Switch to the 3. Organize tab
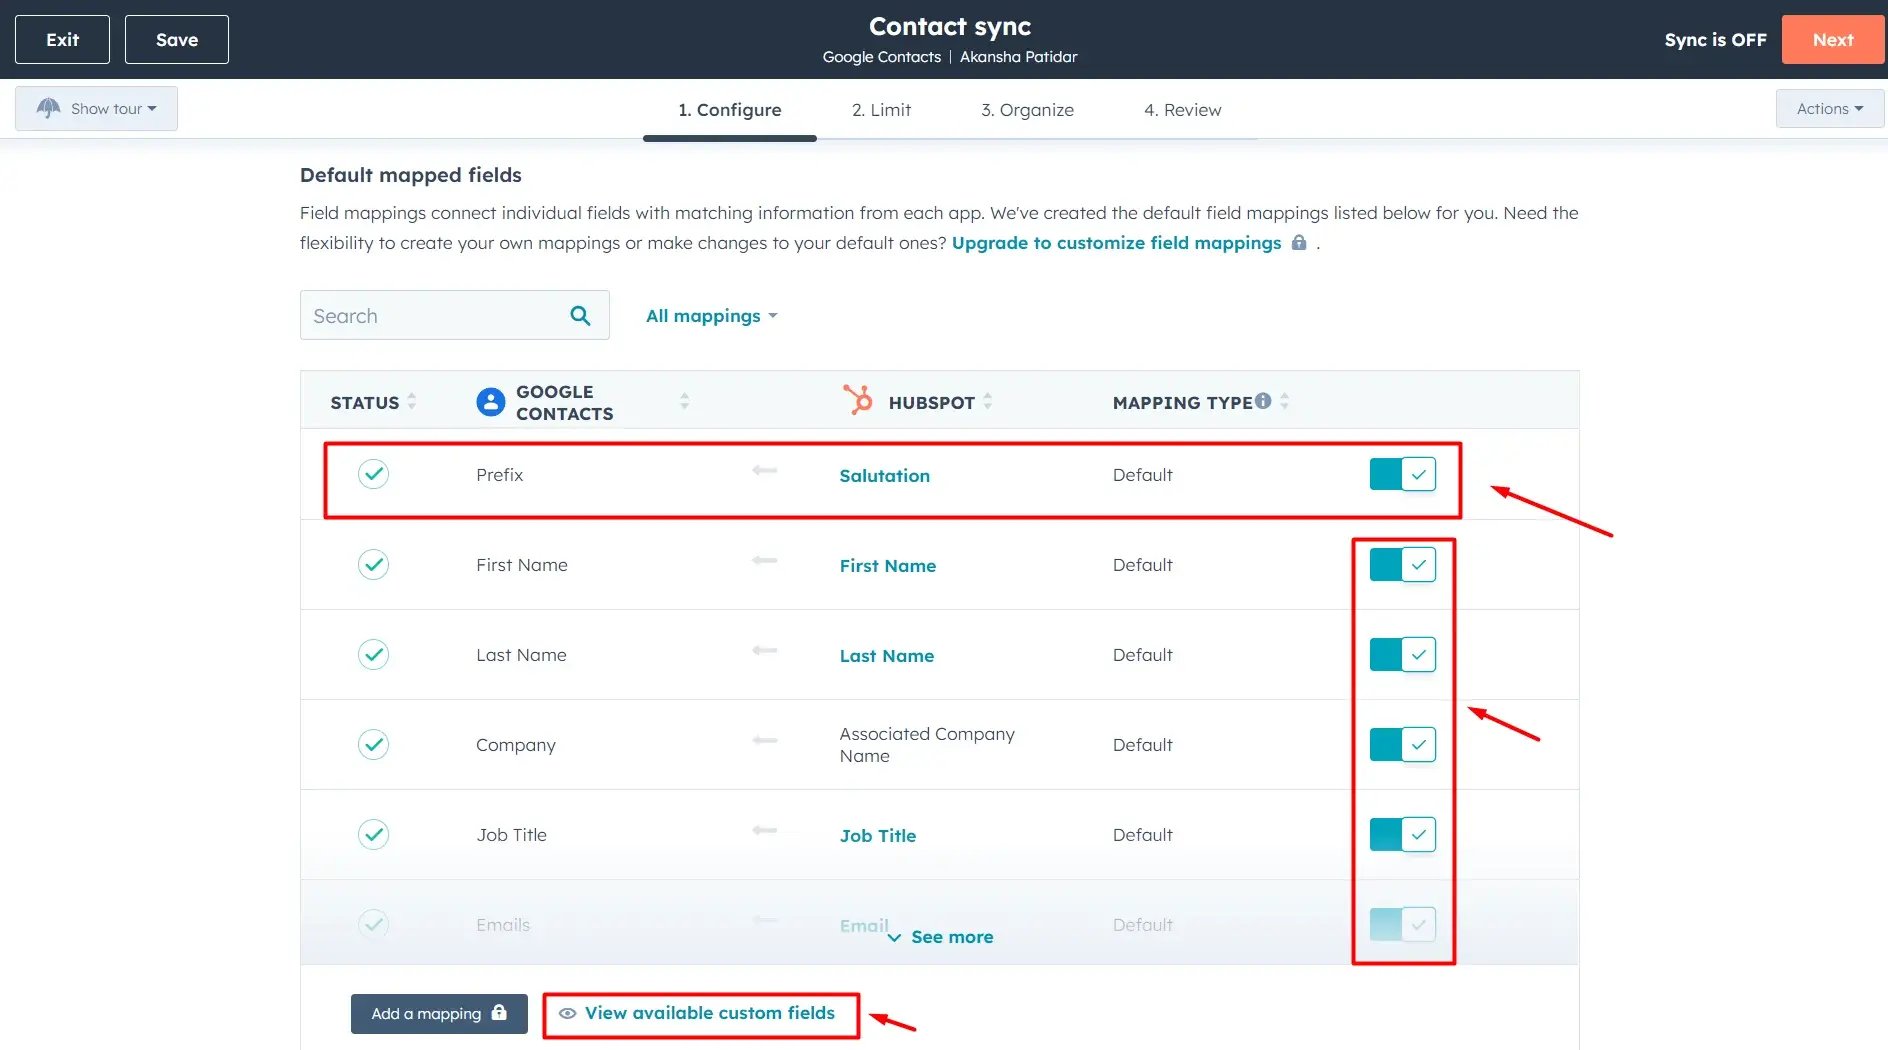1888x1050 pixels. pyautogui.click(x=1027, y=110)
